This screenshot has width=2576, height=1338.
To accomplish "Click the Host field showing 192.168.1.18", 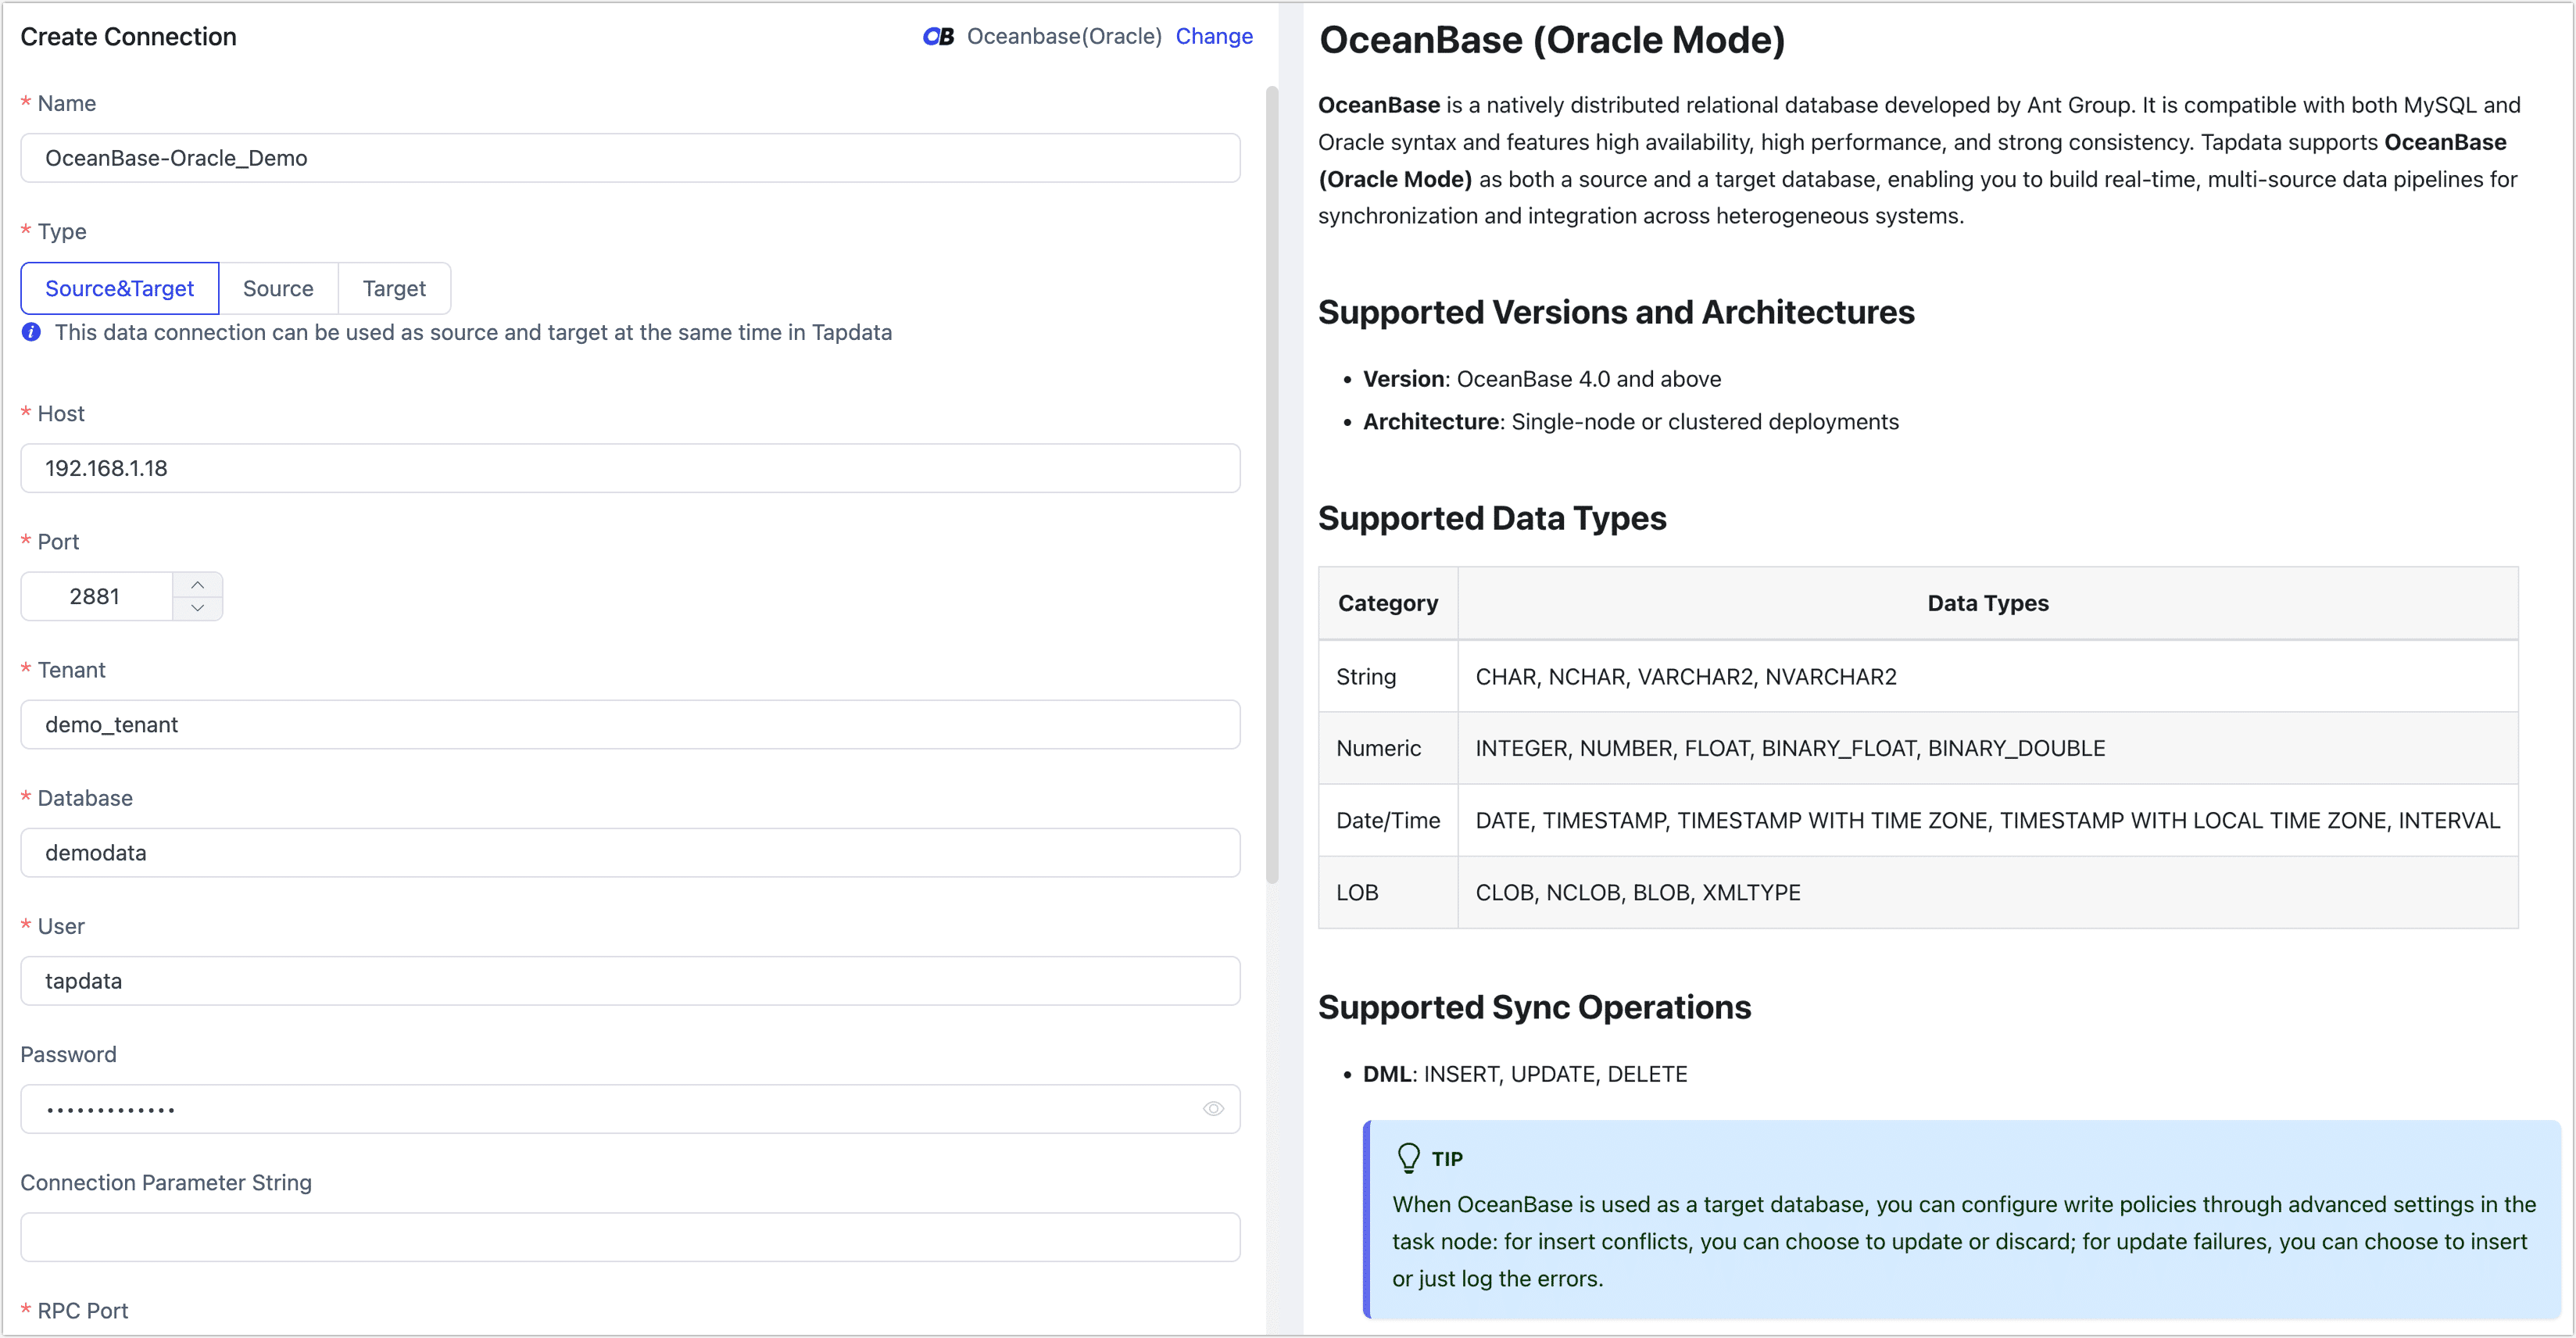I will [630, 467].
